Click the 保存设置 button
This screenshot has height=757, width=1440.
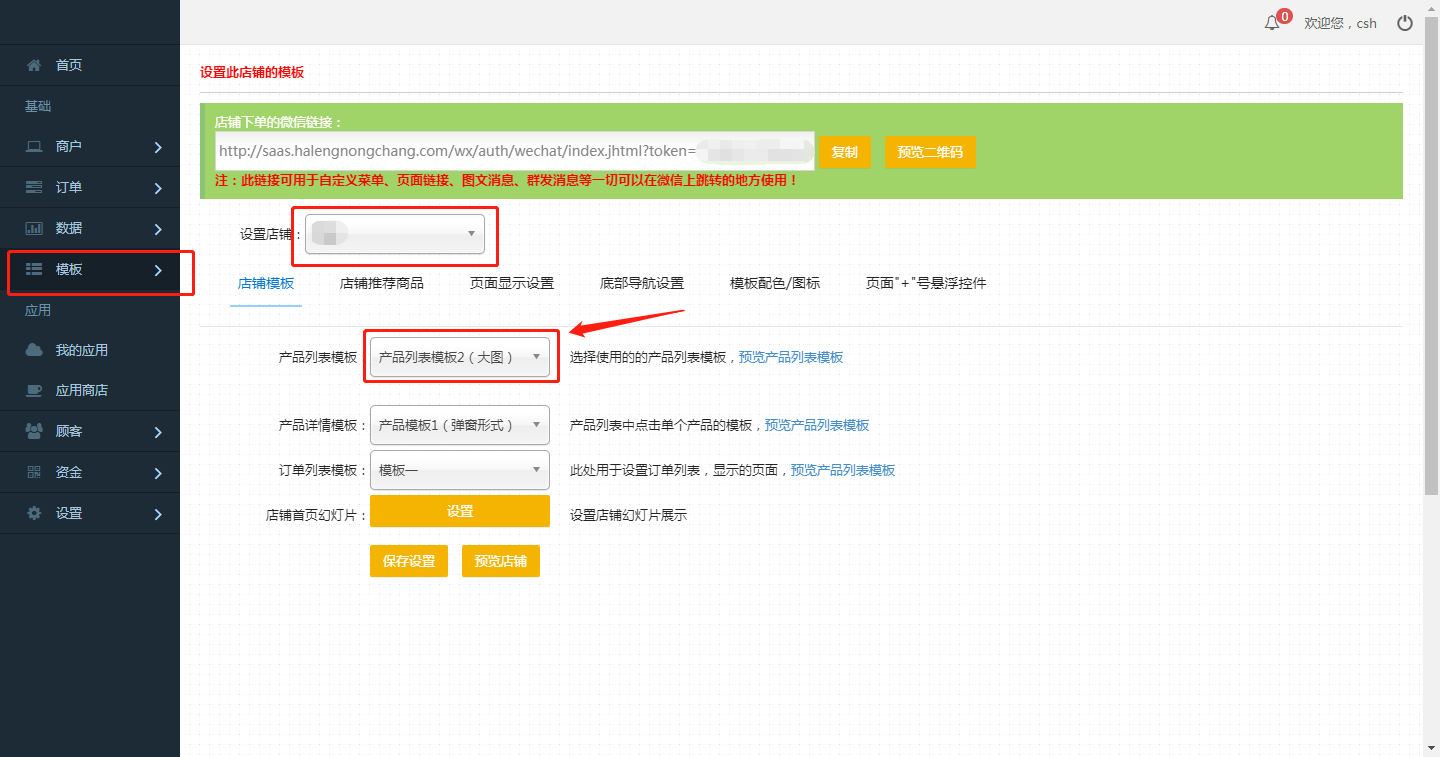coord(409,561)
